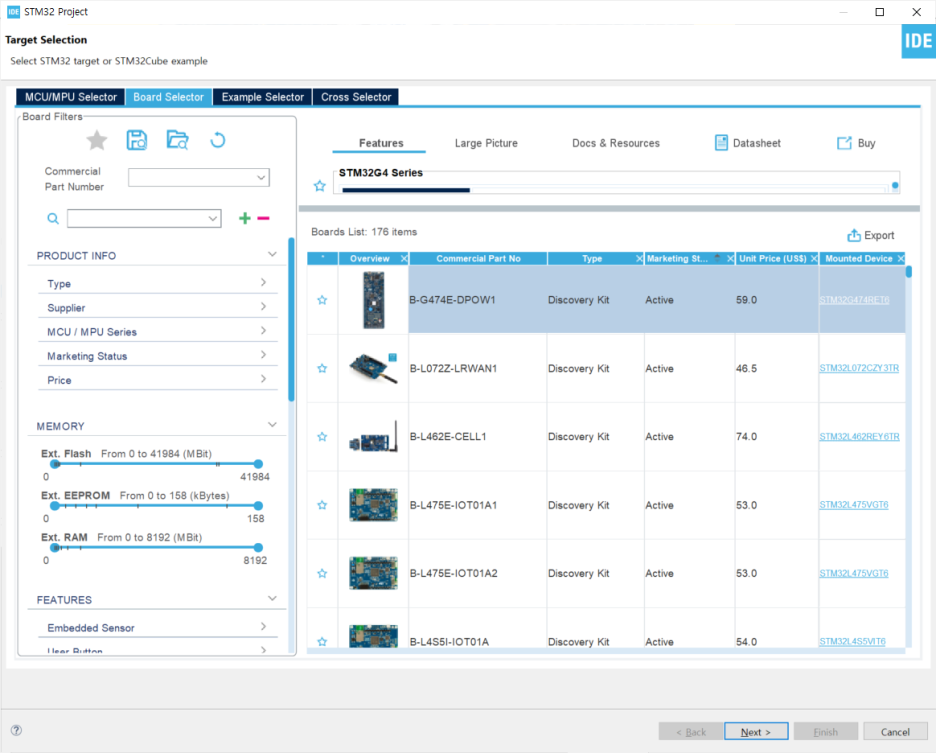Viewport: 936px width, 753px height.
Task: Open the Docs & Resources tab
Action: pos(615,143)
